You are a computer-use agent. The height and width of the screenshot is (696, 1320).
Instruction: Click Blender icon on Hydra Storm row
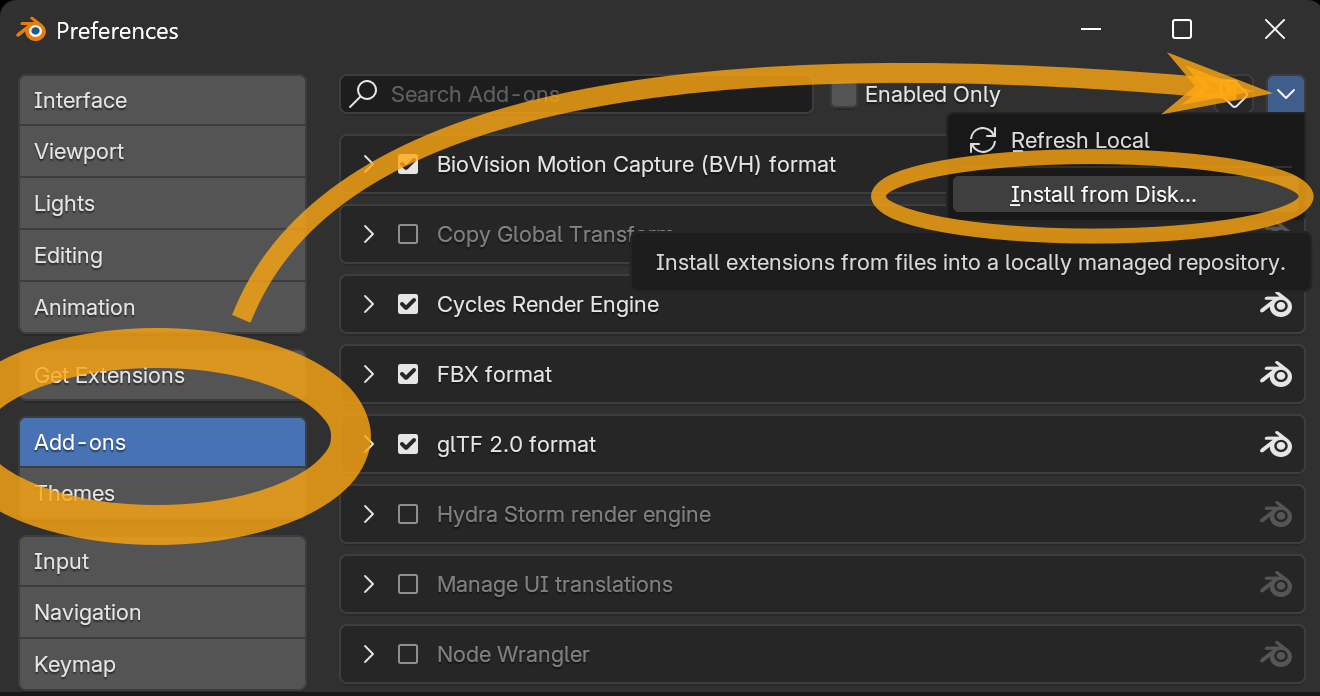coord(1275,515)
